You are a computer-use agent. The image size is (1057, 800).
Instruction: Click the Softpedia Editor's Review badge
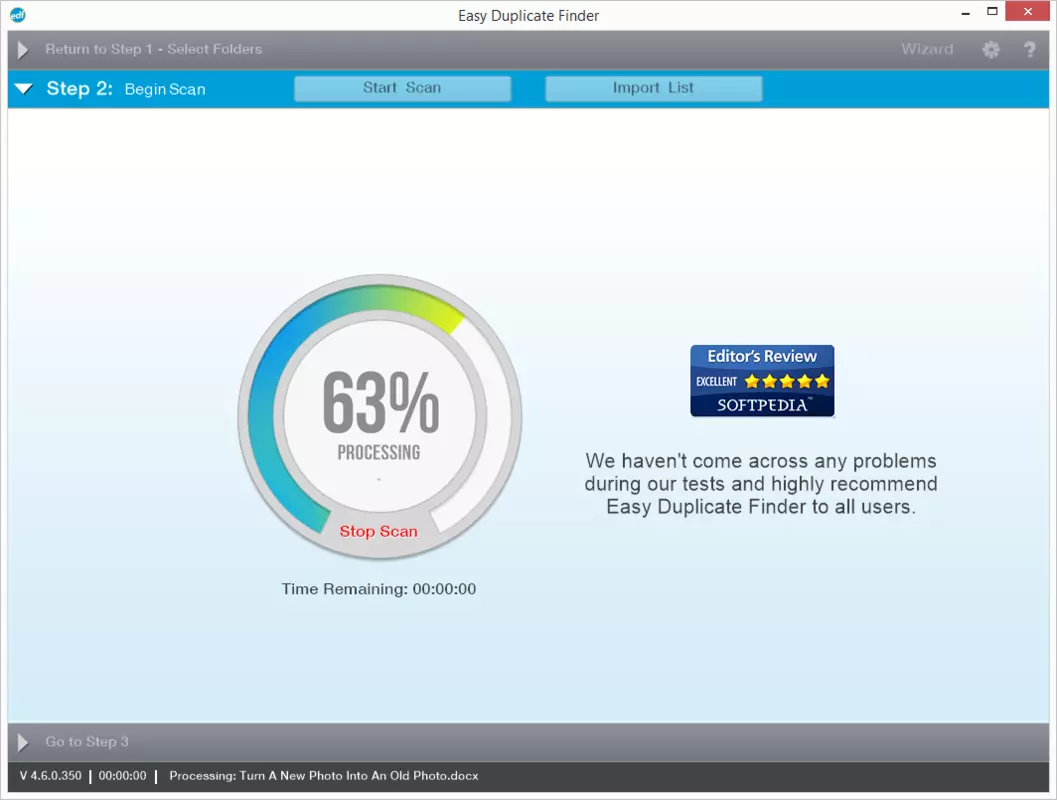[x=762, y=381]
